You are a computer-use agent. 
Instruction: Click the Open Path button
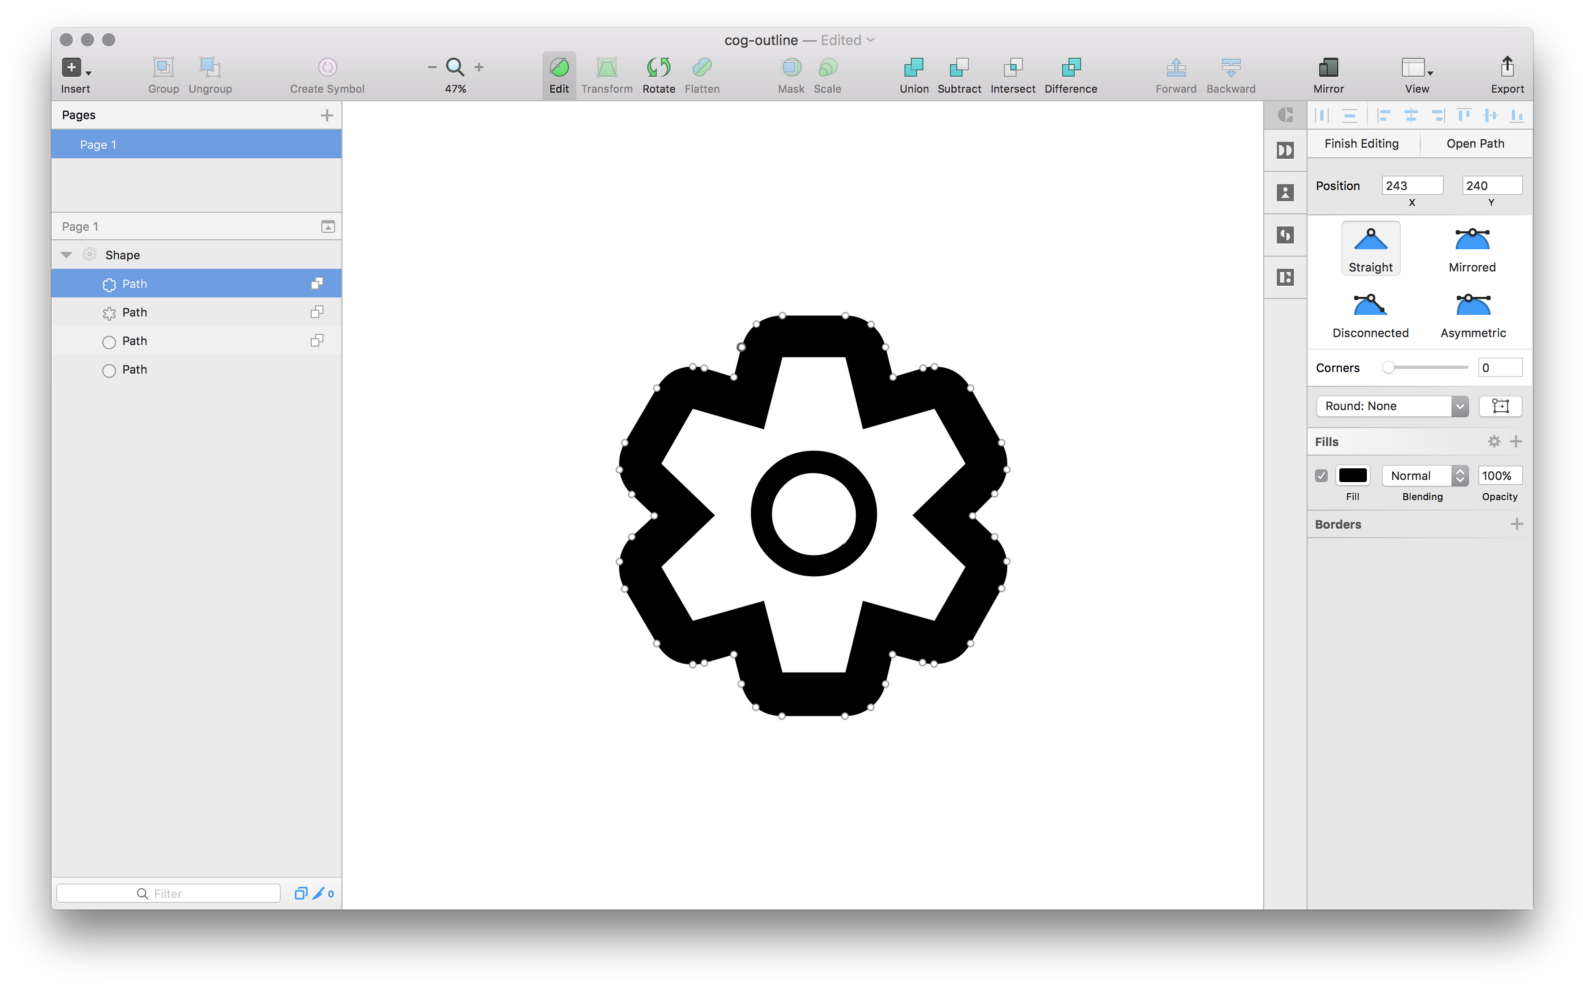point(1475,143)
